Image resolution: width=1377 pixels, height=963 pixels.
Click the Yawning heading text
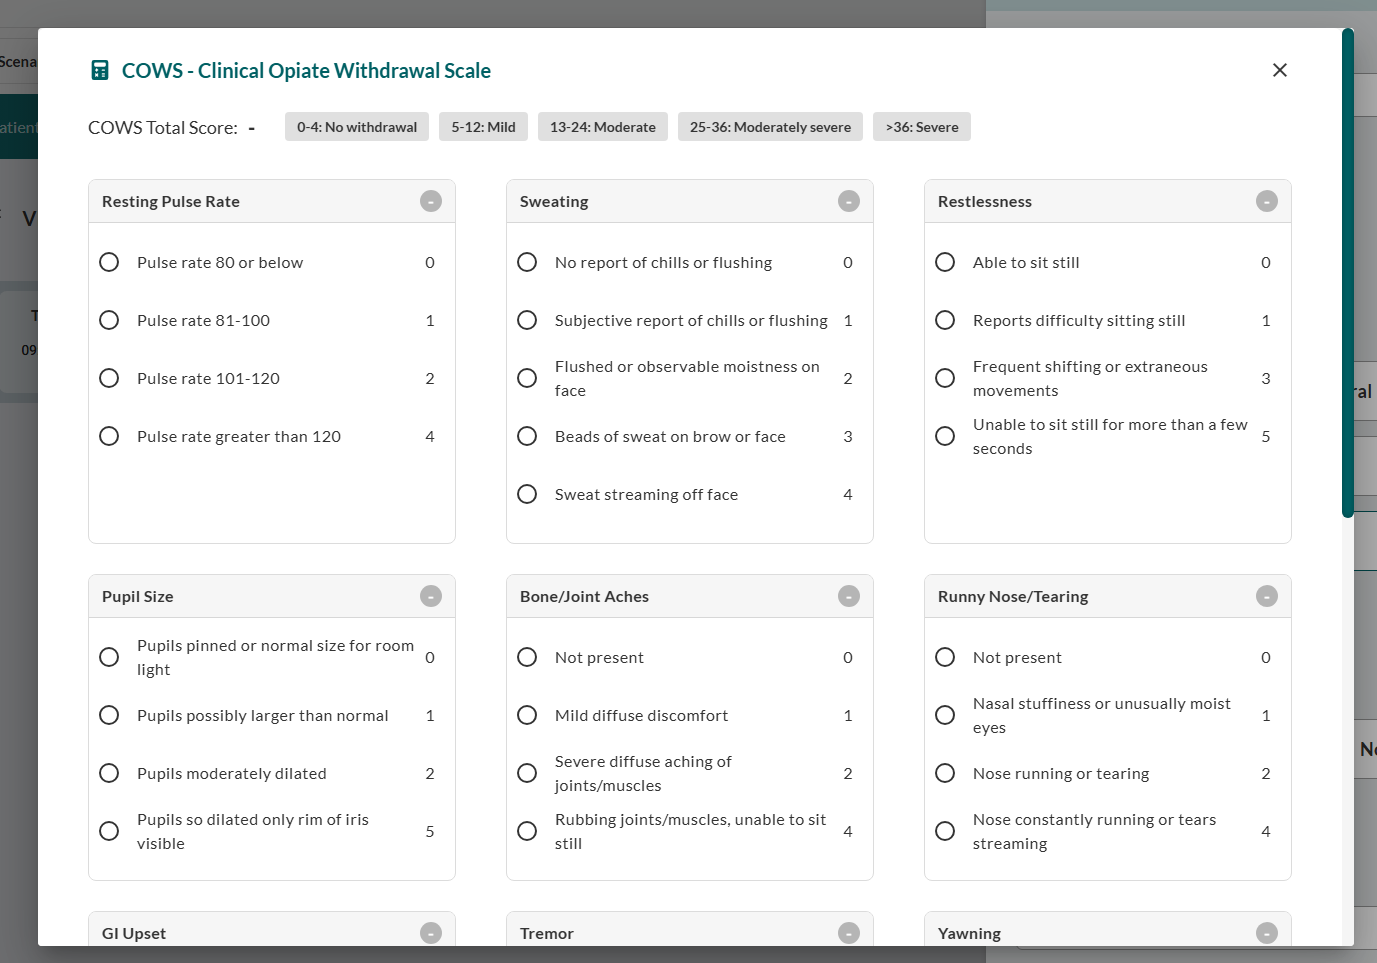click(969, 933)
